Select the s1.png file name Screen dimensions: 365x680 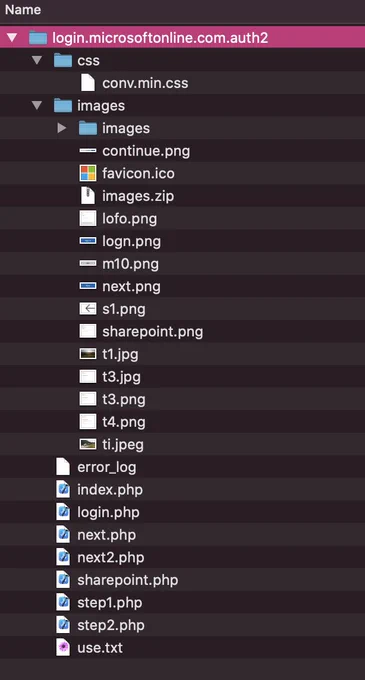124,309
